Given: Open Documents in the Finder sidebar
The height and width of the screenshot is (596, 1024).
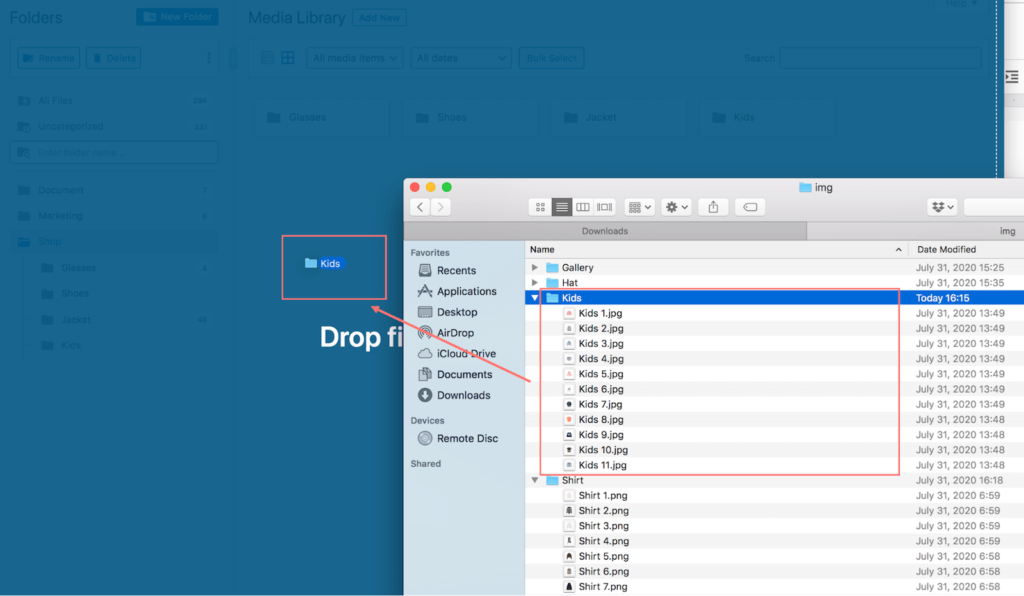Looking at the screenshot, I should click(464, 375).
